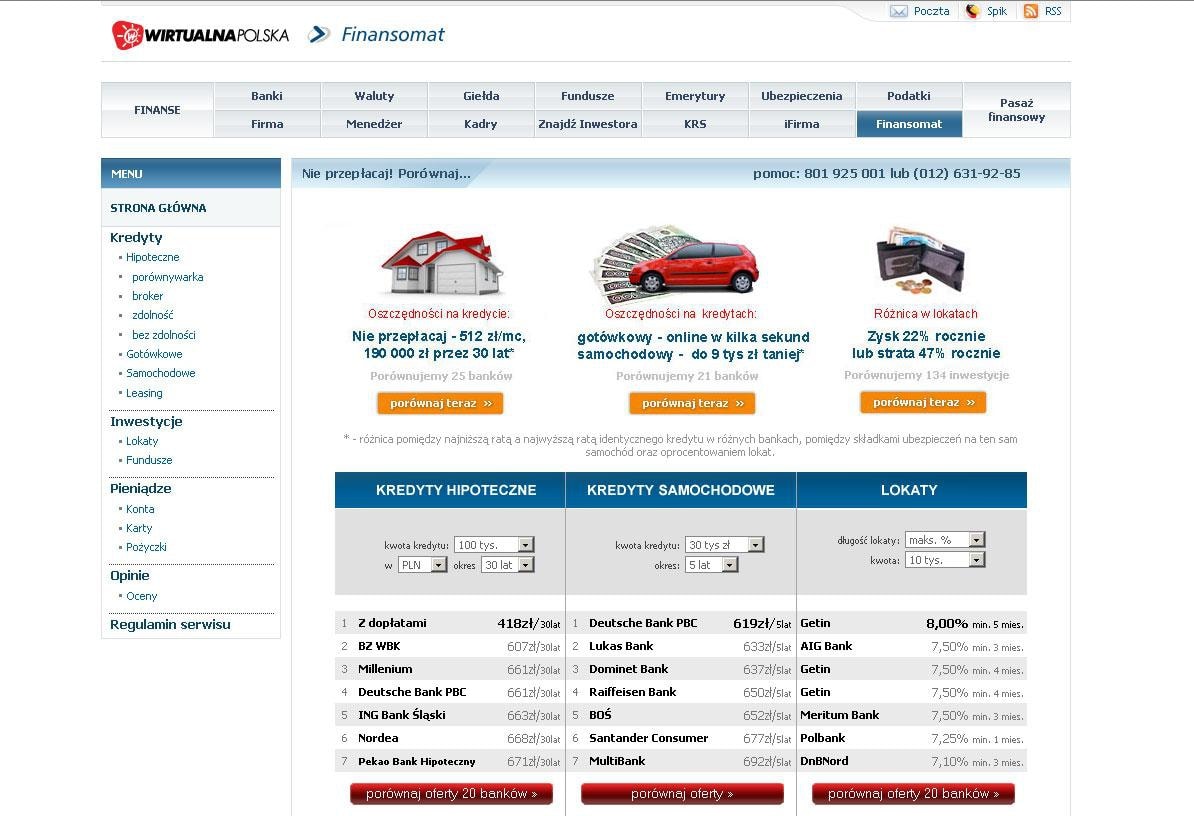Click the AIG Bank deposit row
This screenshot has height=816, width=1194.
[x=911, y=646]
